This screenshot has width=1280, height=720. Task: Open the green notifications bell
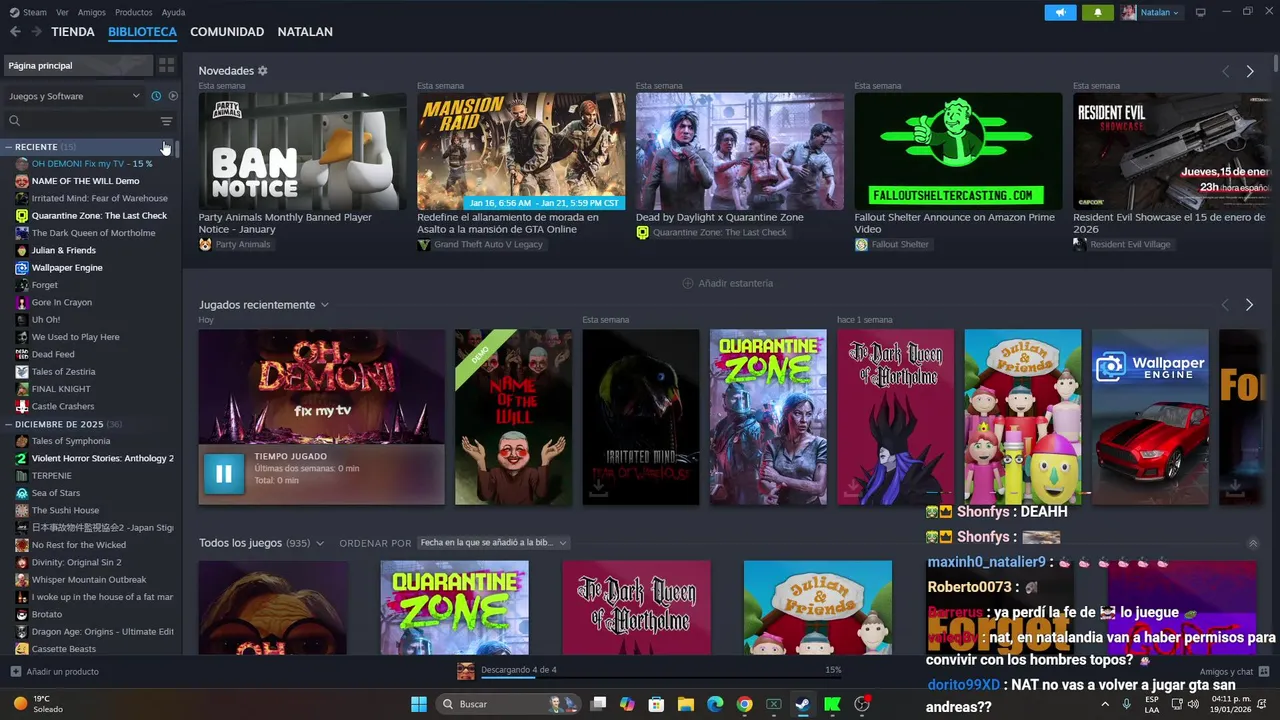(x=1098, y=12)
